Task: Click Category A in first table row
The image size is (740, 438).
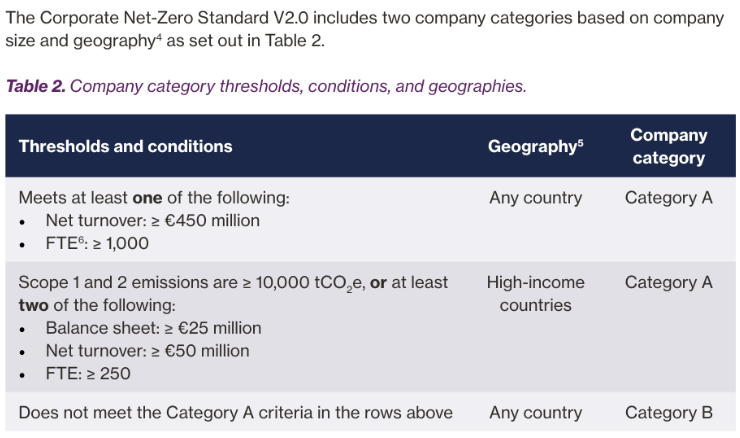Action: click(x=669, y=198)
